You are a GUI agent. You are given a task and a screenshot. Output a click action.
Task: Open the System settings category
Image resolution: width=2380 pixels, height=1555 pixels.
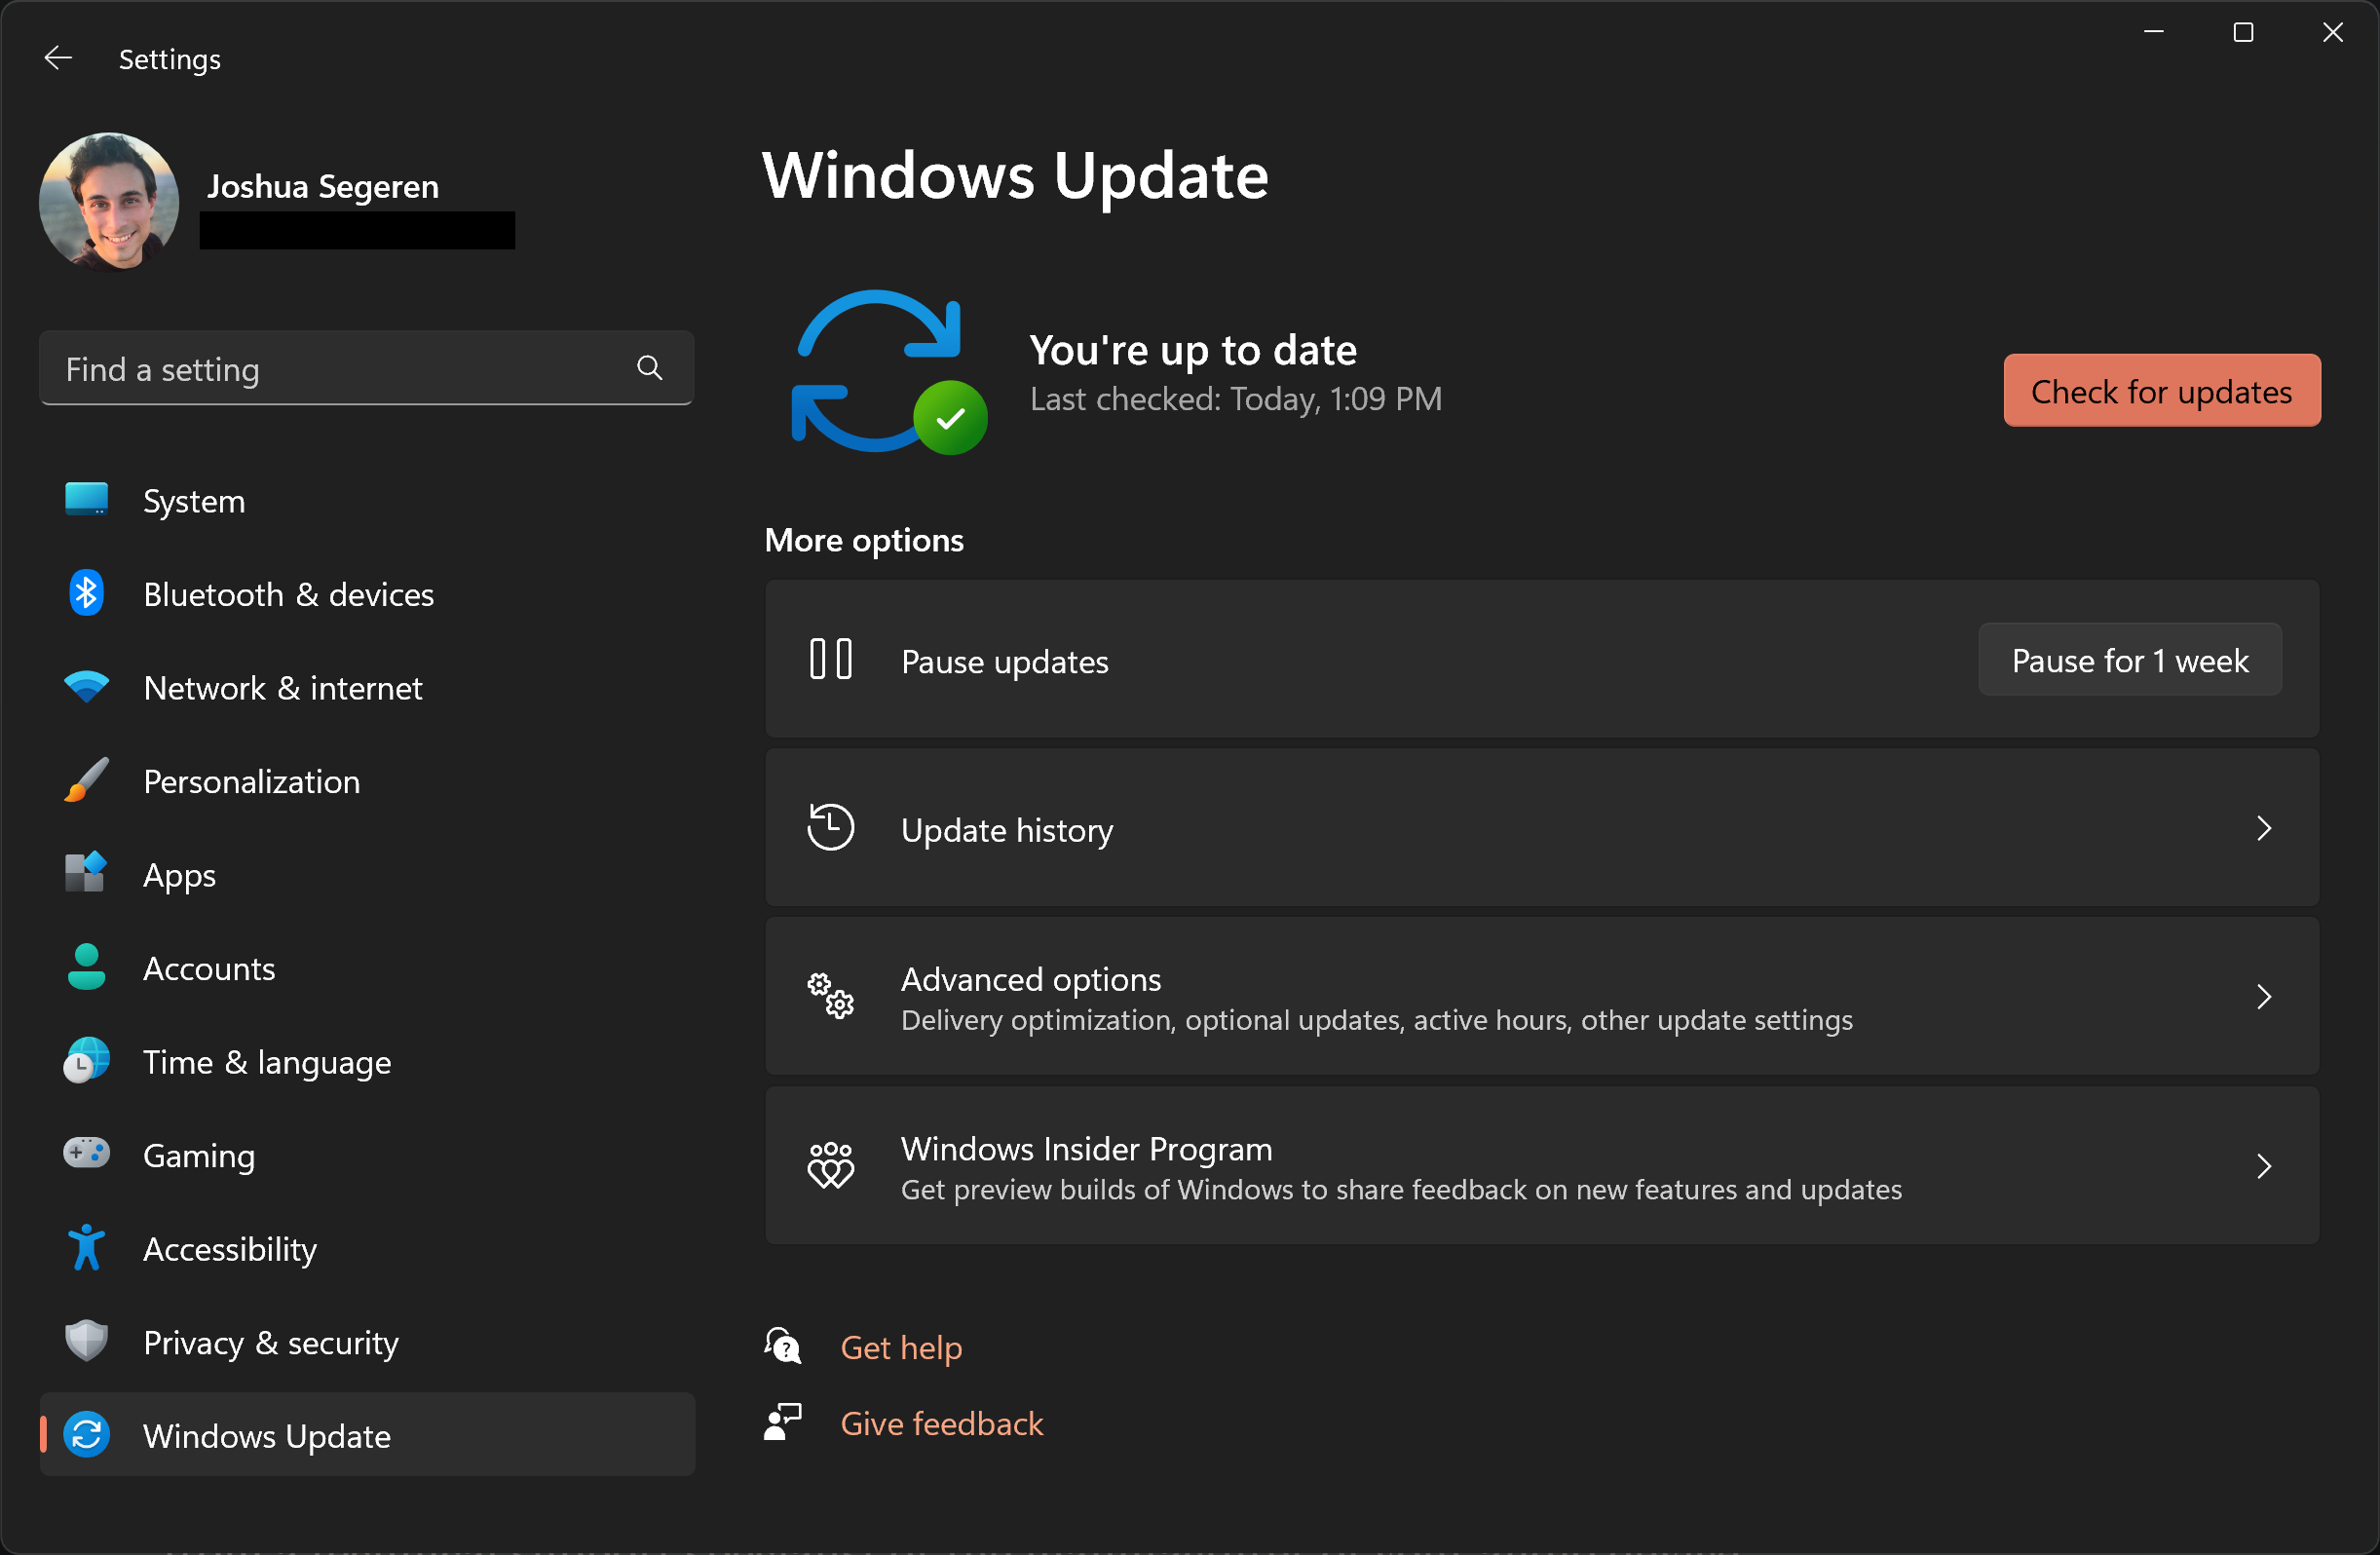coord(194,501)
